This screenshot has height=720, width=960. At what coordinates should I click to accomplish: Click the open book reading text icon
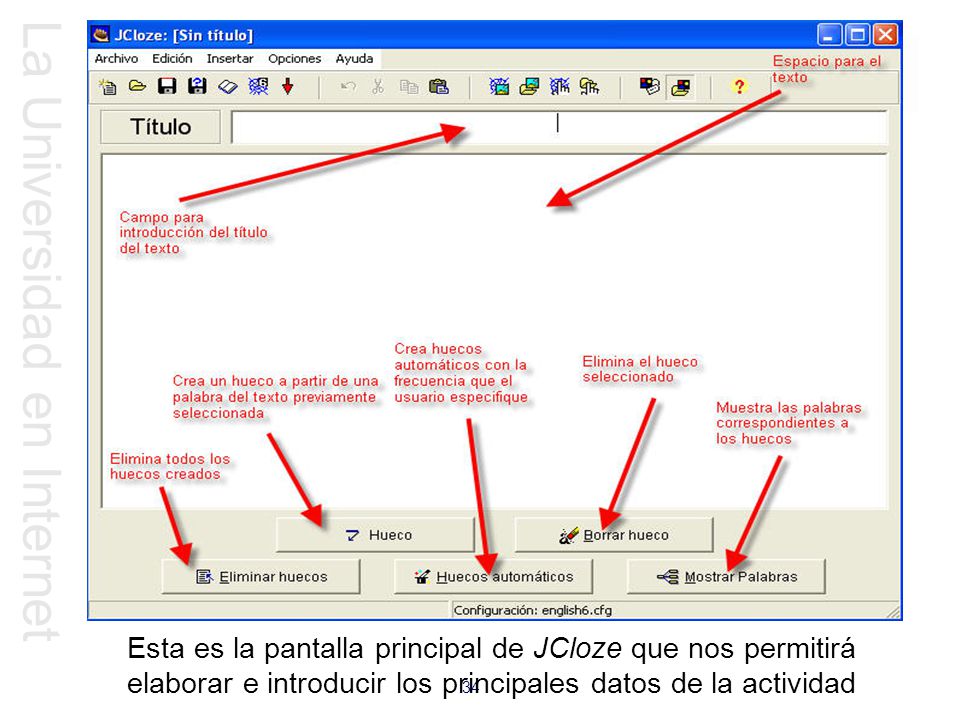pyautogui.click(x=228, y=86)
